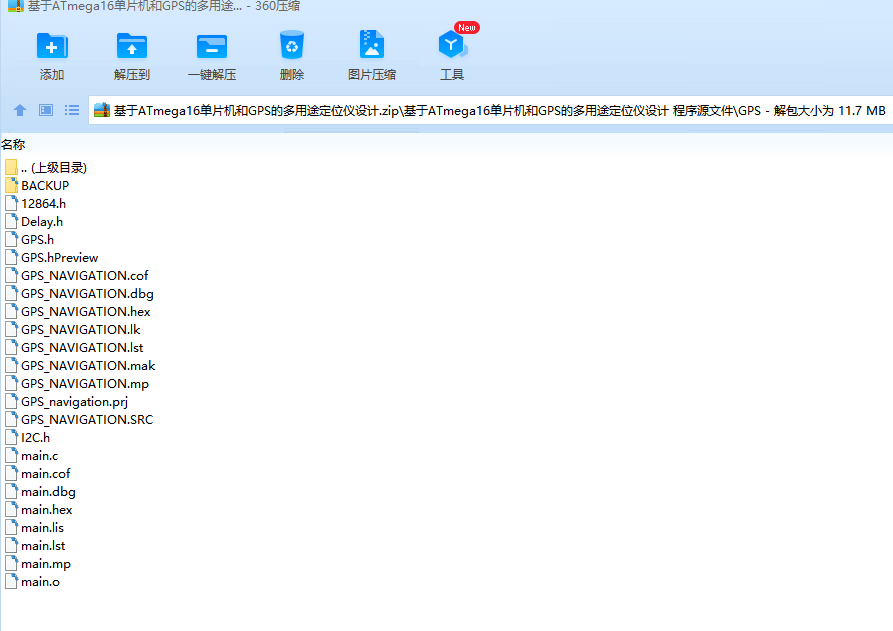Click the zip archive icon in address bar
Image resolution: width=893 pixels, height=631 pixels.
(x=102, y=110)
